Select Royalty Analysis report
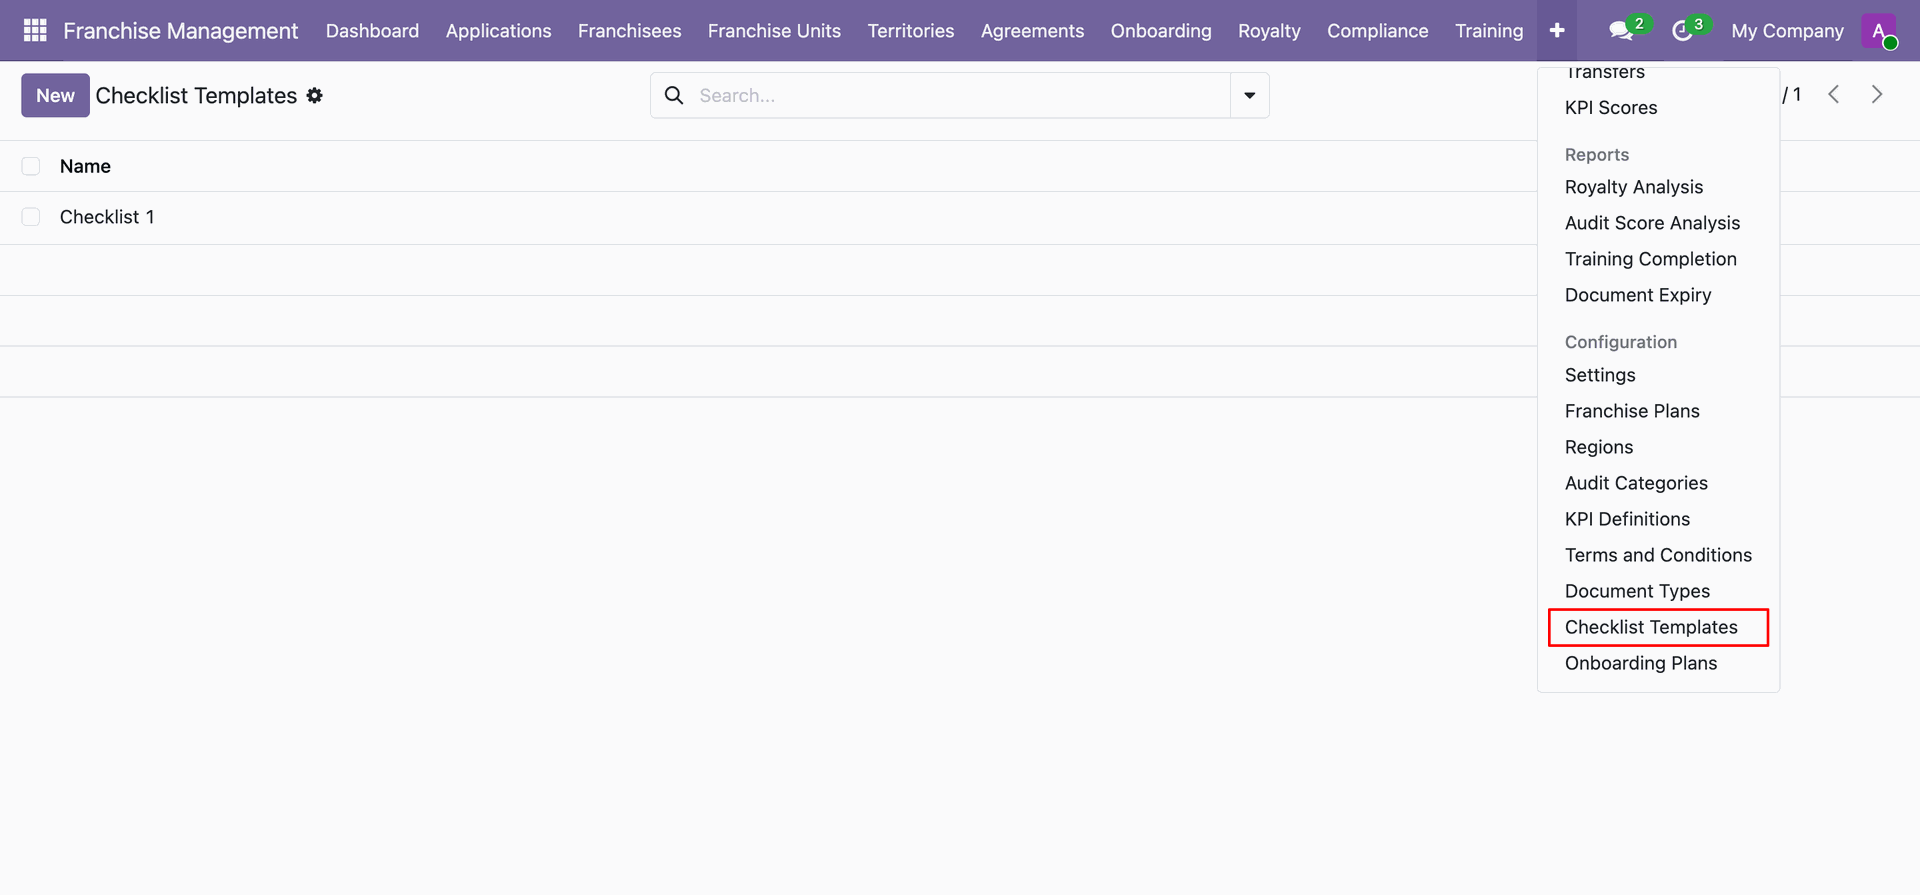Image resolution: width=1920 pixels, height=895 pixels. pos(1634,187)
